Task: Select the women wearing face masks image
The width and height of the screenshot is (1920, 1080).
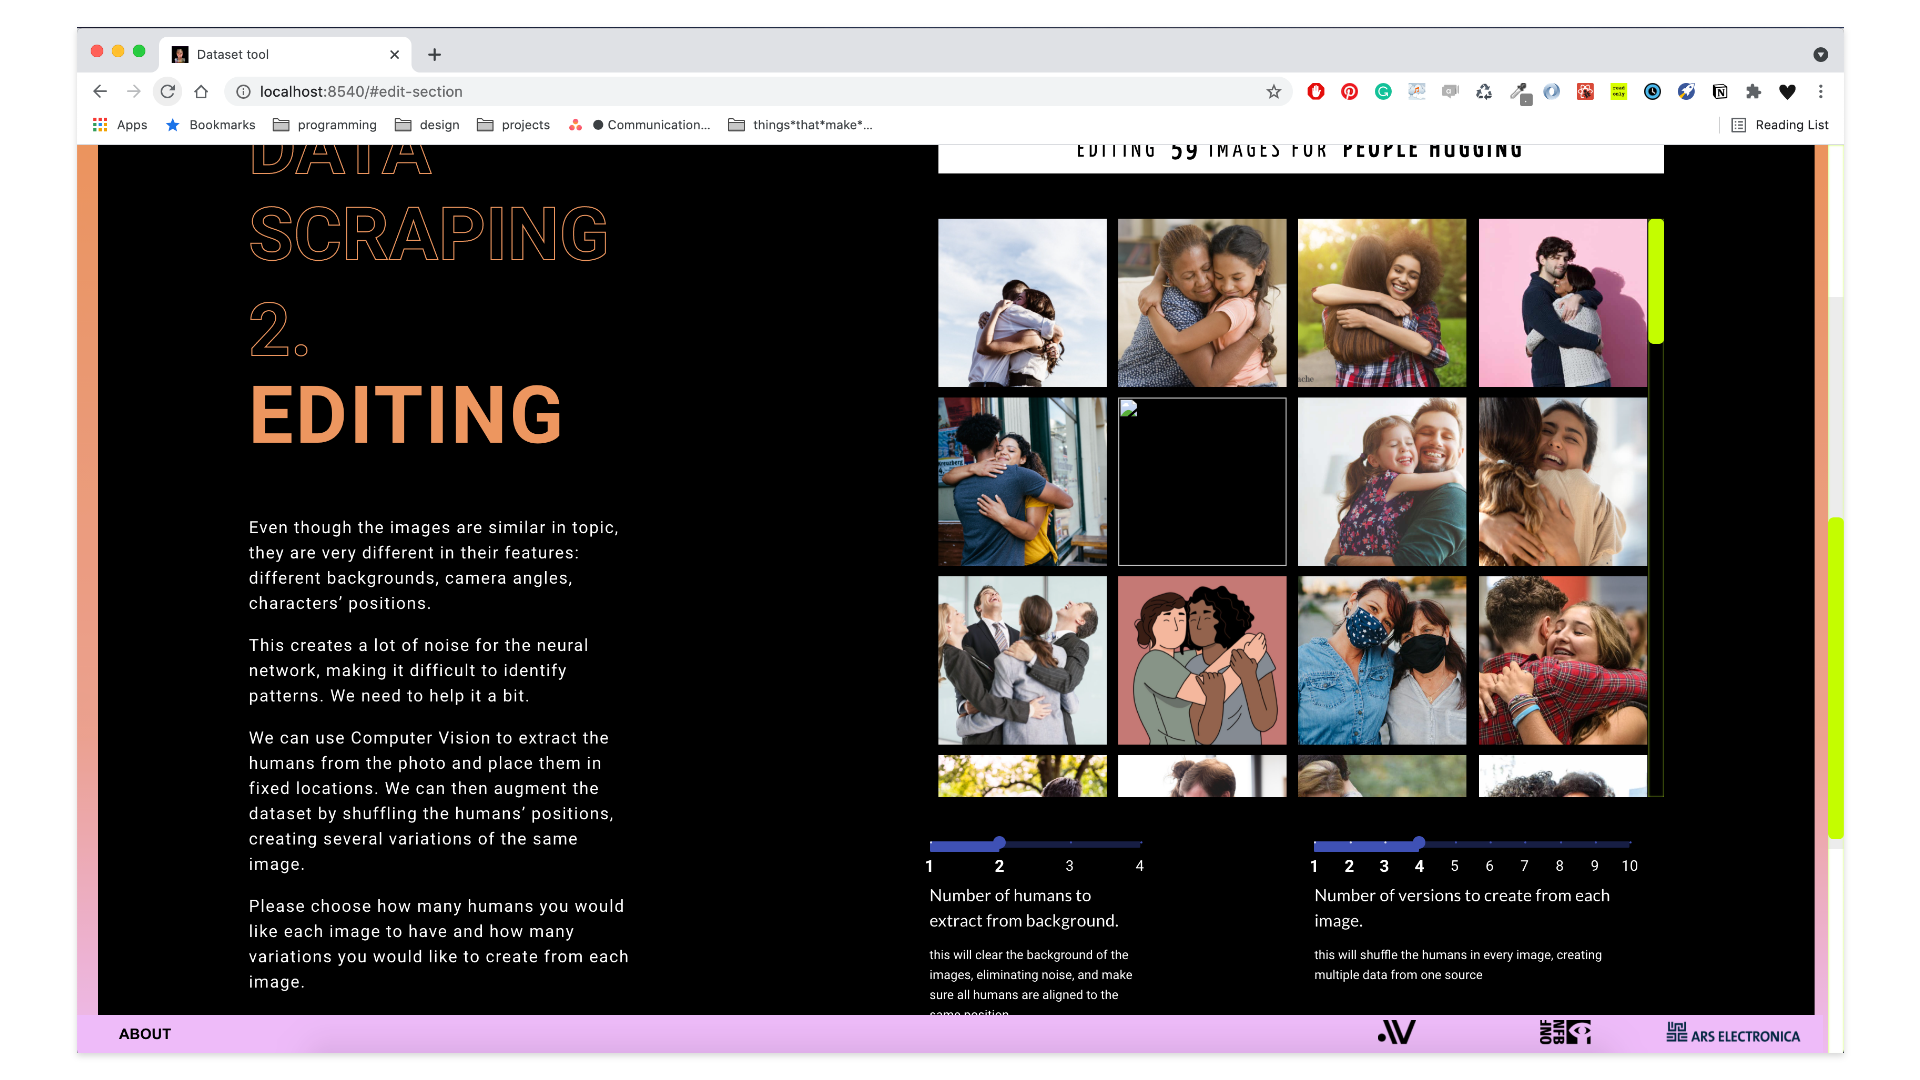Action: 1382,660
